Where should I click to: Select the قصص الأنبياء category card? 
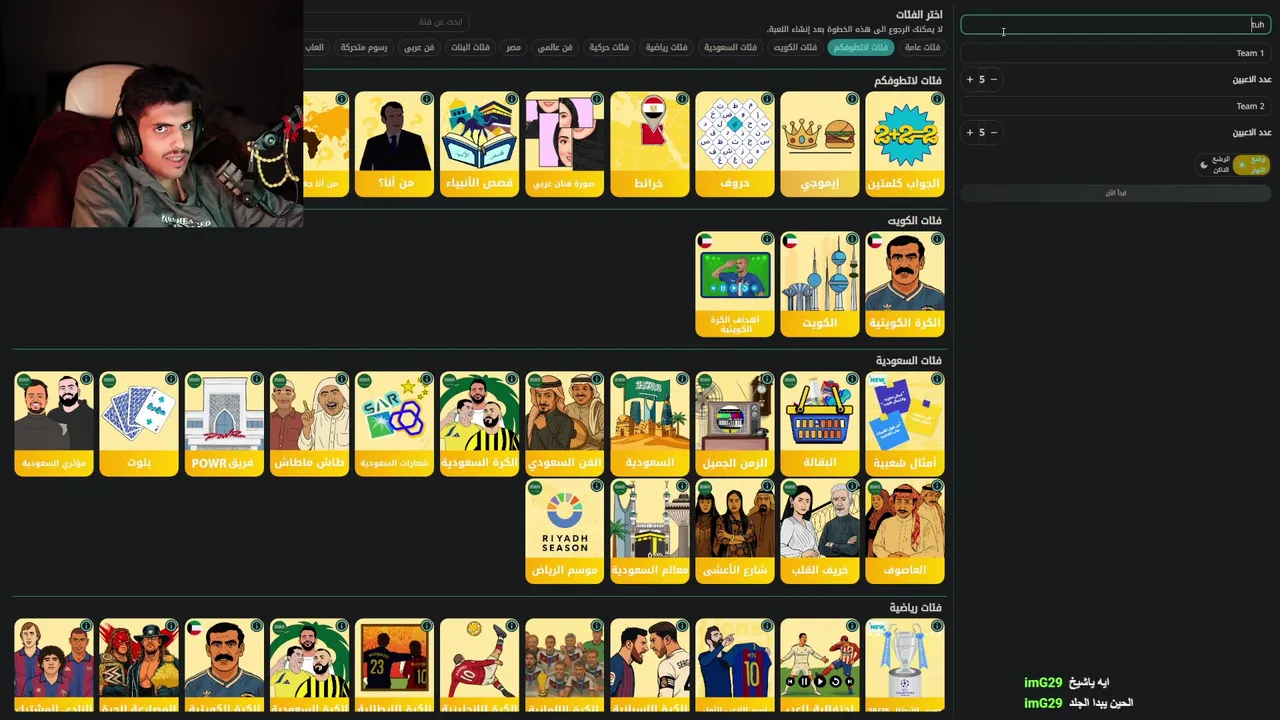[x=479, y=144]
